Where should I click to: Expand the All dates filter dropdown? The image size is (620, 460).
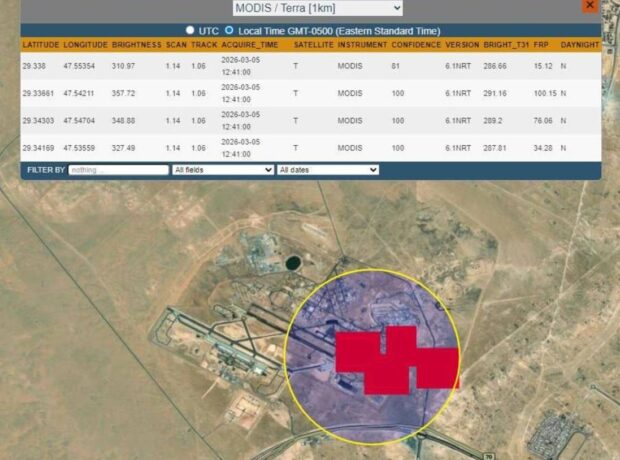pyautogui.click(x=328, y=170)
